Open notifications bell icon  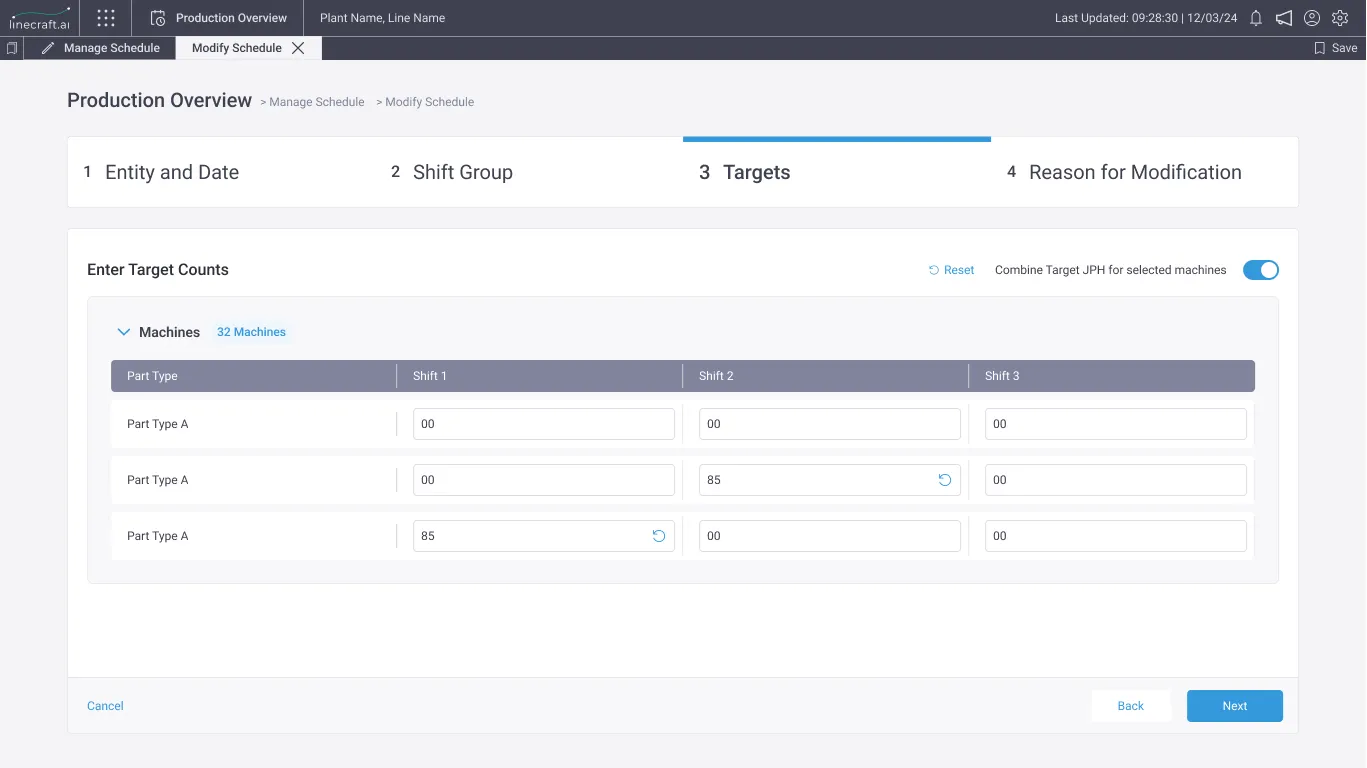(1256, 18)
